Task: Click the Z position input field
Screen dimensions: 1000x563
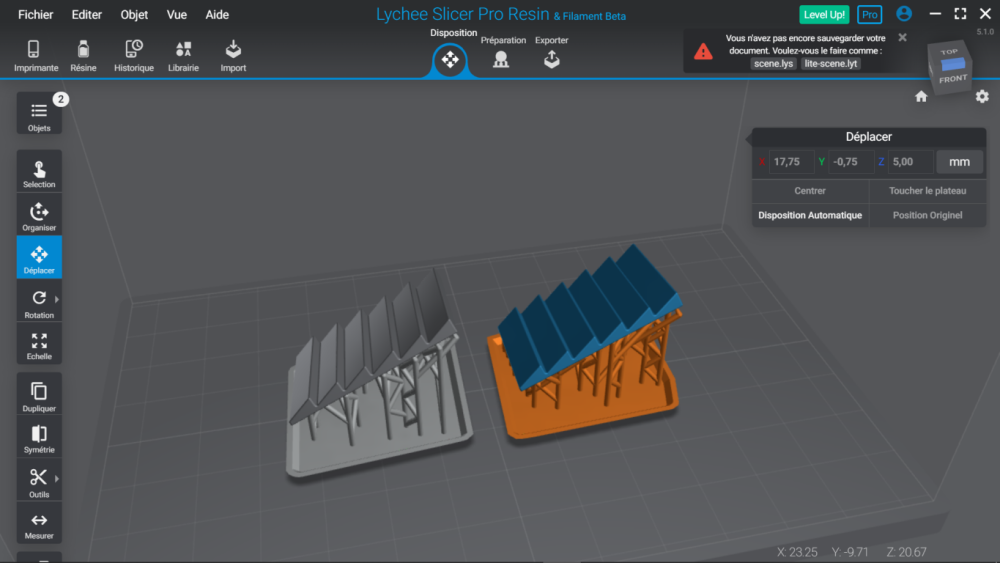Action: point(910,162)
